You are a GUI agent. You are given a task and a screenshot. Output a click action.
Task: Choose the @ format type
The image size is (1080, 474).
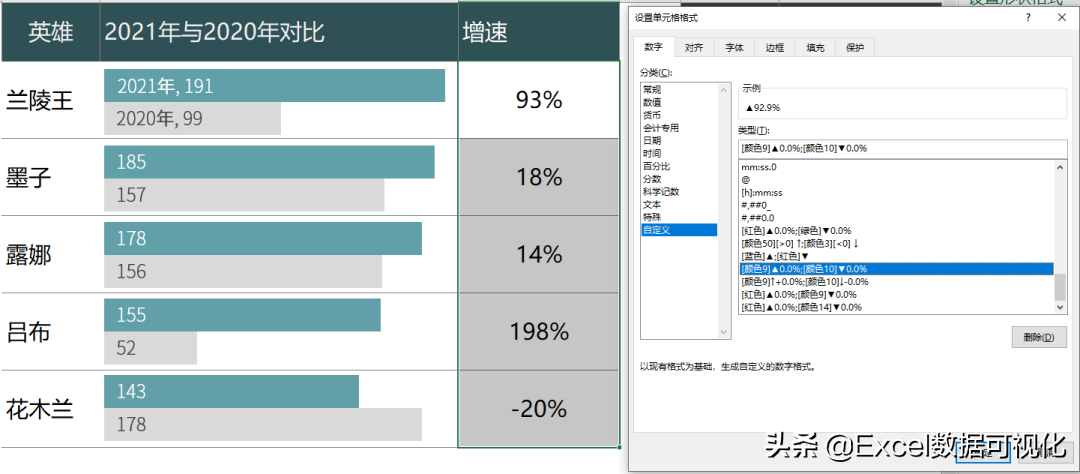point(896,180)
